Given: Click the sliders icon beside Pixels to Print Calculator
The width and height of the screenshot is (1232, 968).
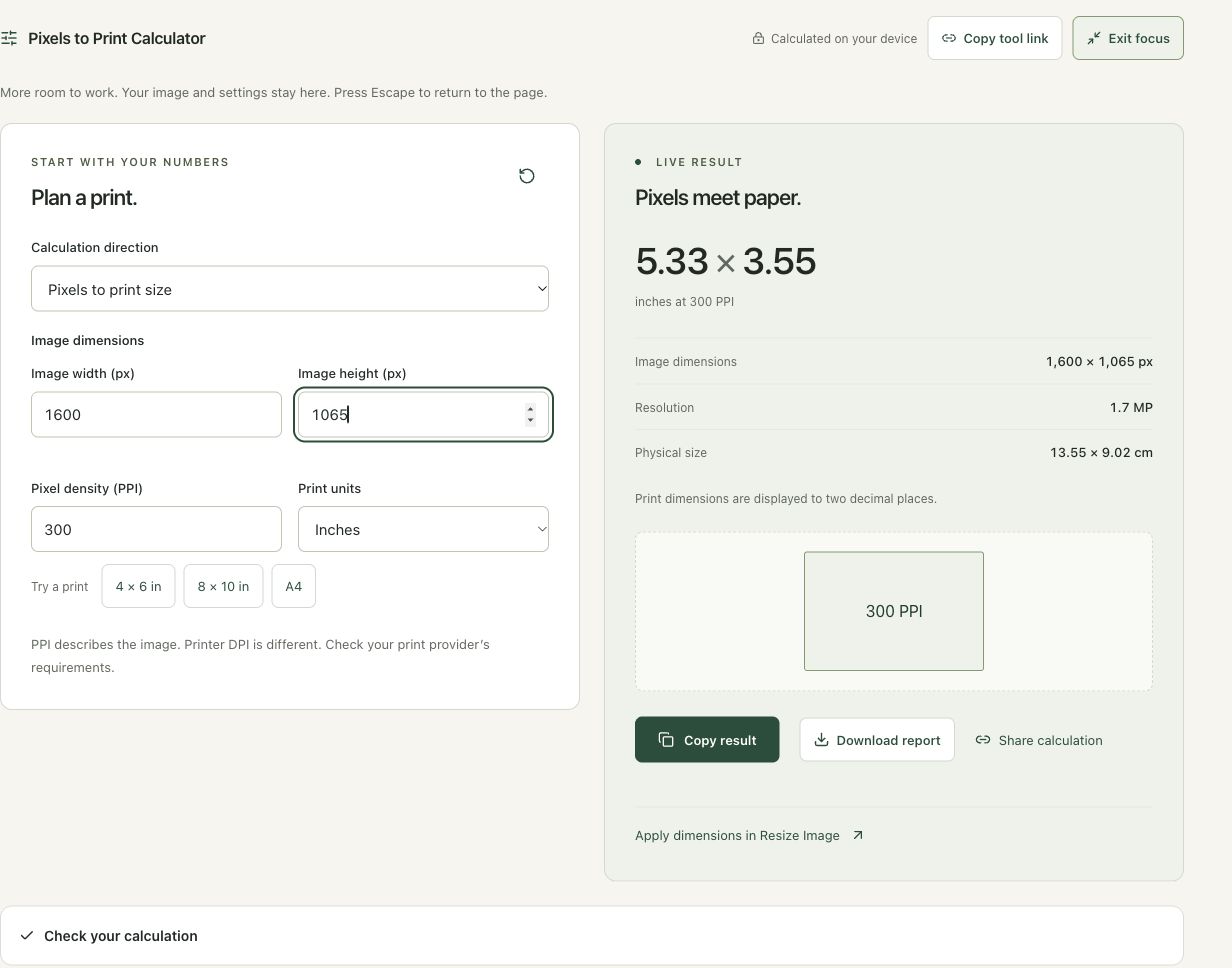Looking at the screenshot, I should (9, 38).
